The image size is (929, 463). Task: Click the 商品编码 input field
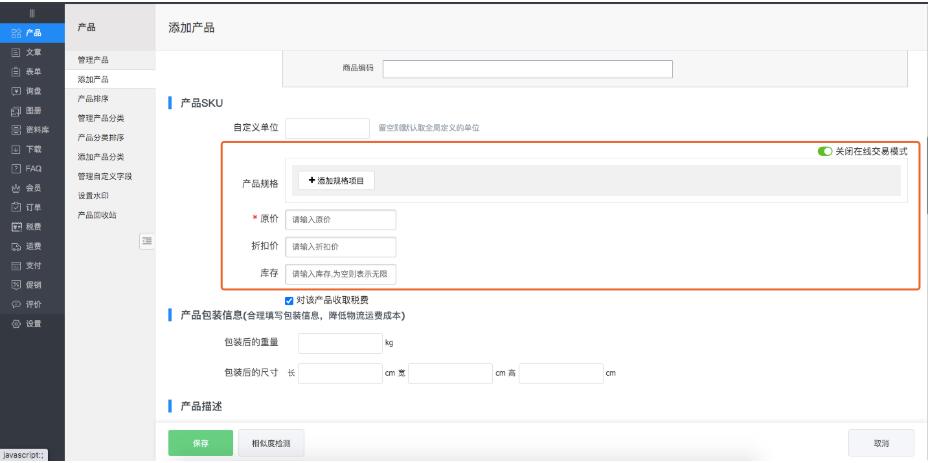pos(527,69)
